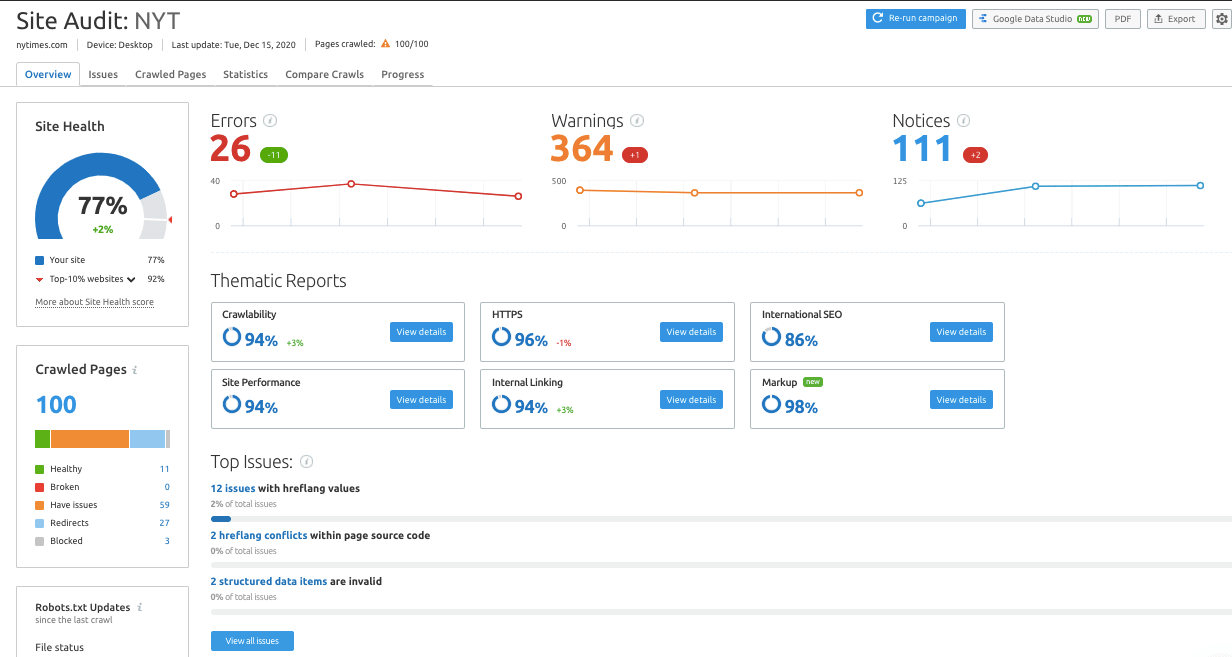
Task: Click the total errors number 26
Action: (x=230, y=149)
